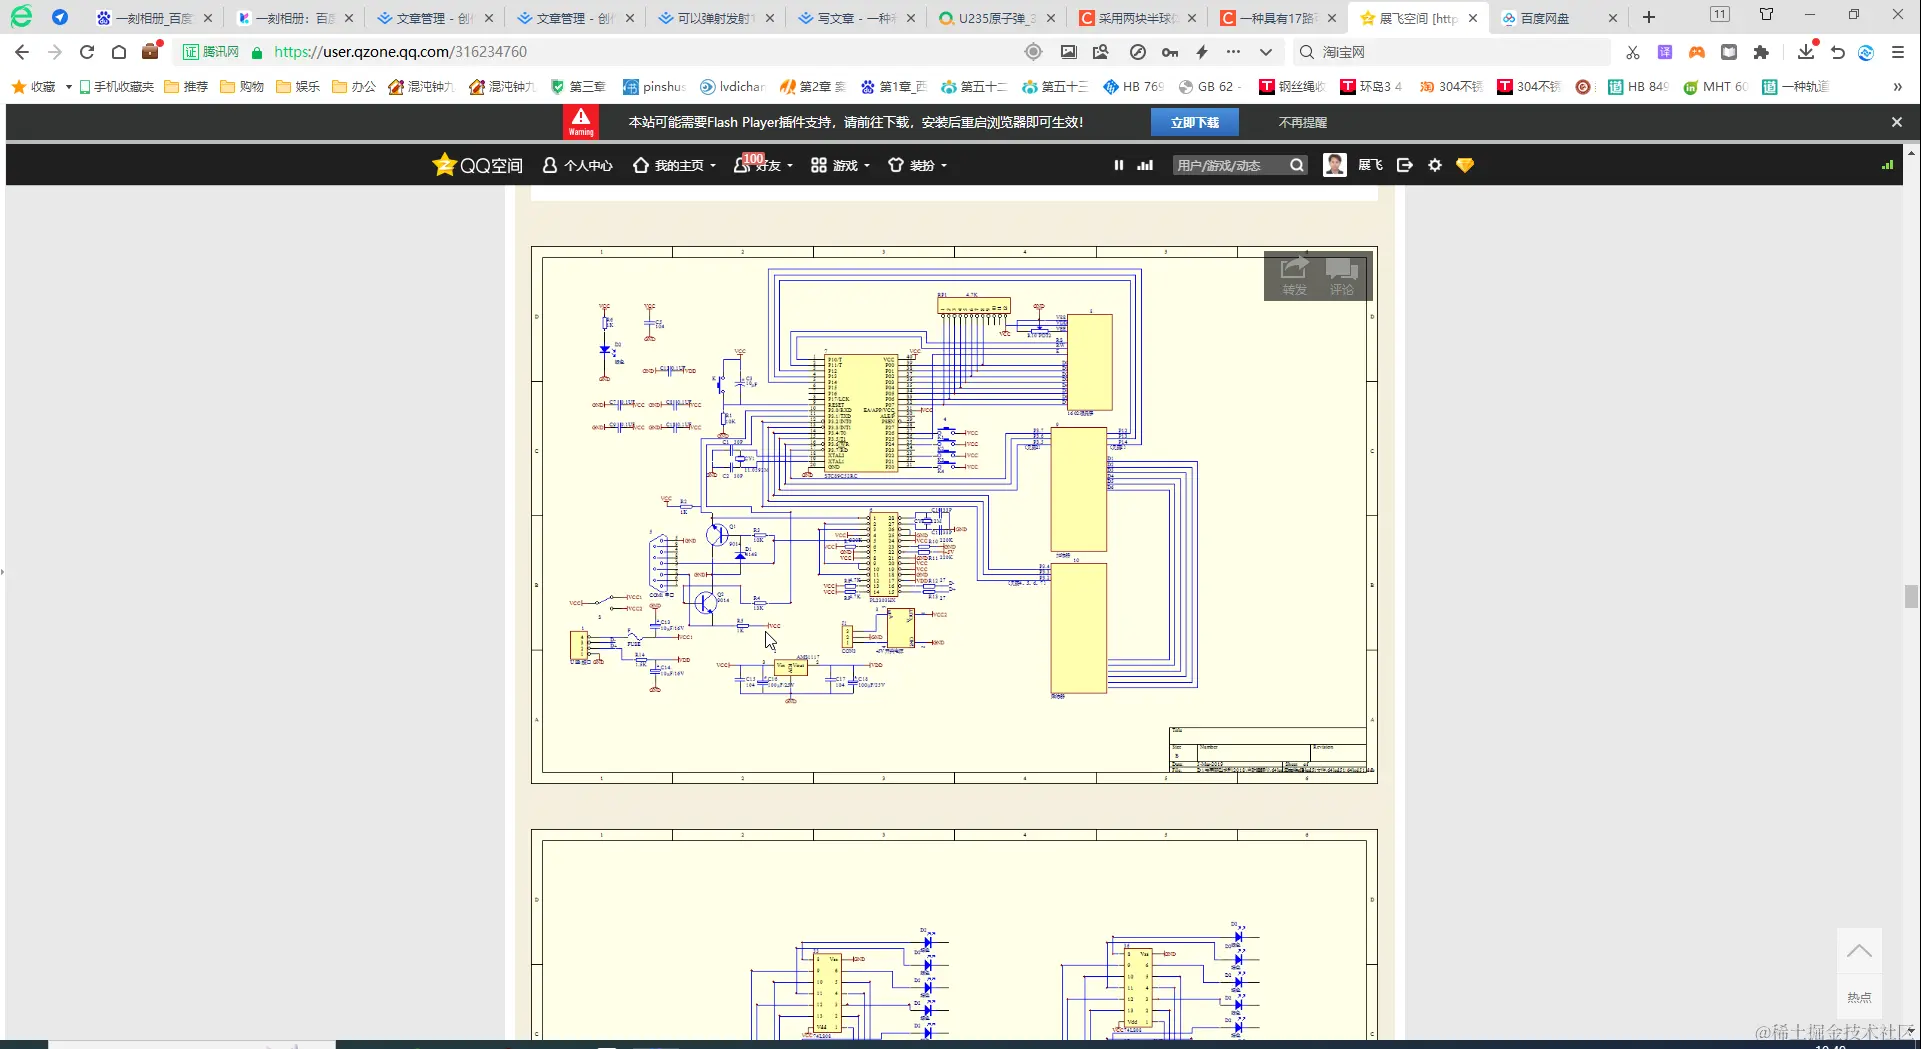The image size is (1921, 1049).
Task: Switch to the 百度网盘 browser tab
Action: tap(1545, 18)
